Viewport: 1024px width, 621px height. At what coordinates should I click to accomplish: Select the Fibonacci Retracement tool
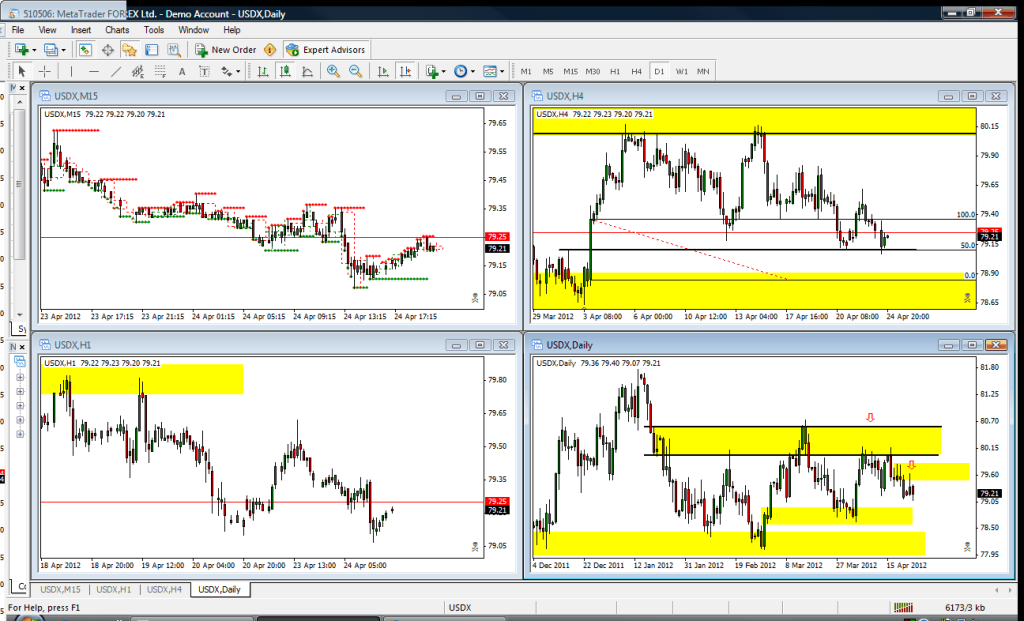[x=159, y=71]
